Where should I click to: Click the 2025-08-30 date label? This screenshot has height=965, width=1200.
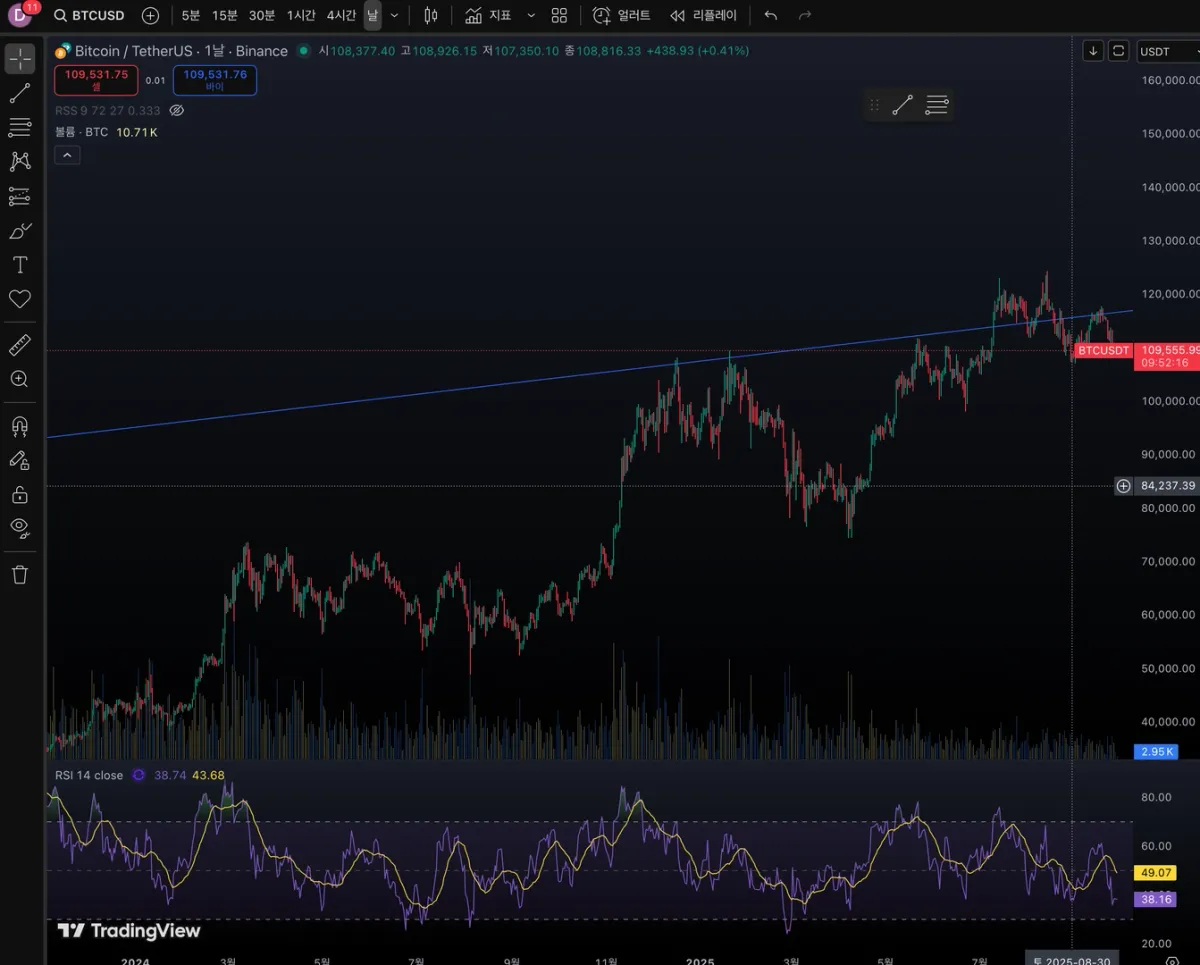coord(1072,960)
